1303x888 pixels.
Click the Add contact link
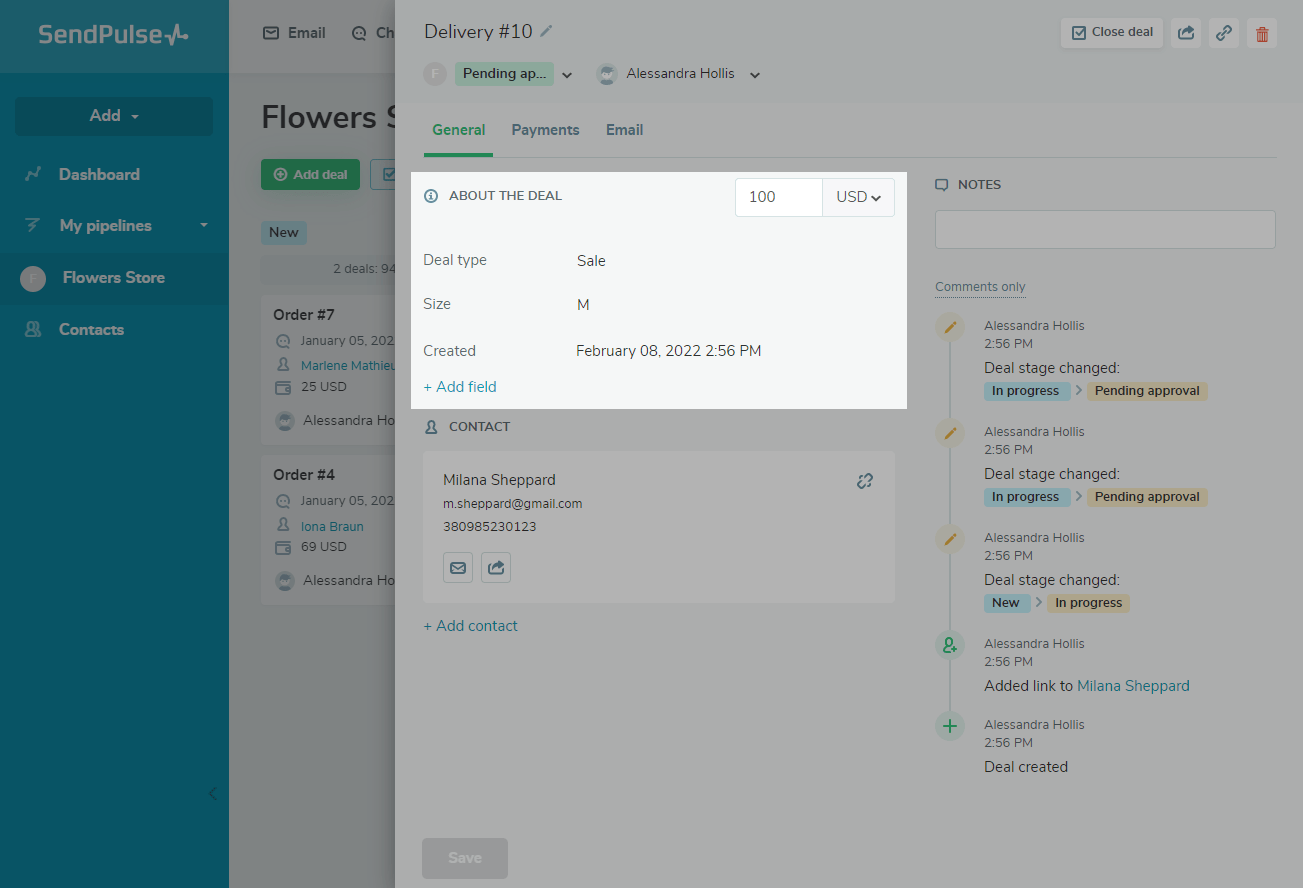470,626
